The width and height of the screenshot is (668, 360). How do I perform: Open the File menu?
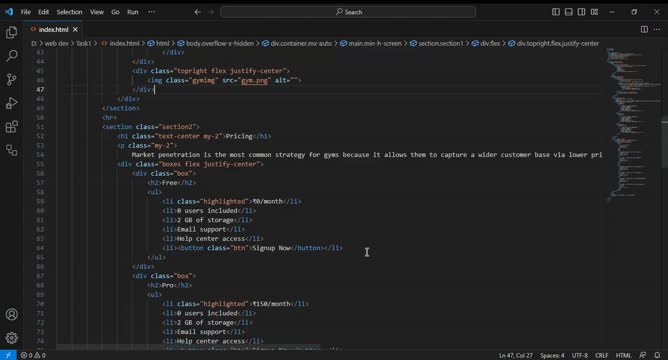point(26,12)
